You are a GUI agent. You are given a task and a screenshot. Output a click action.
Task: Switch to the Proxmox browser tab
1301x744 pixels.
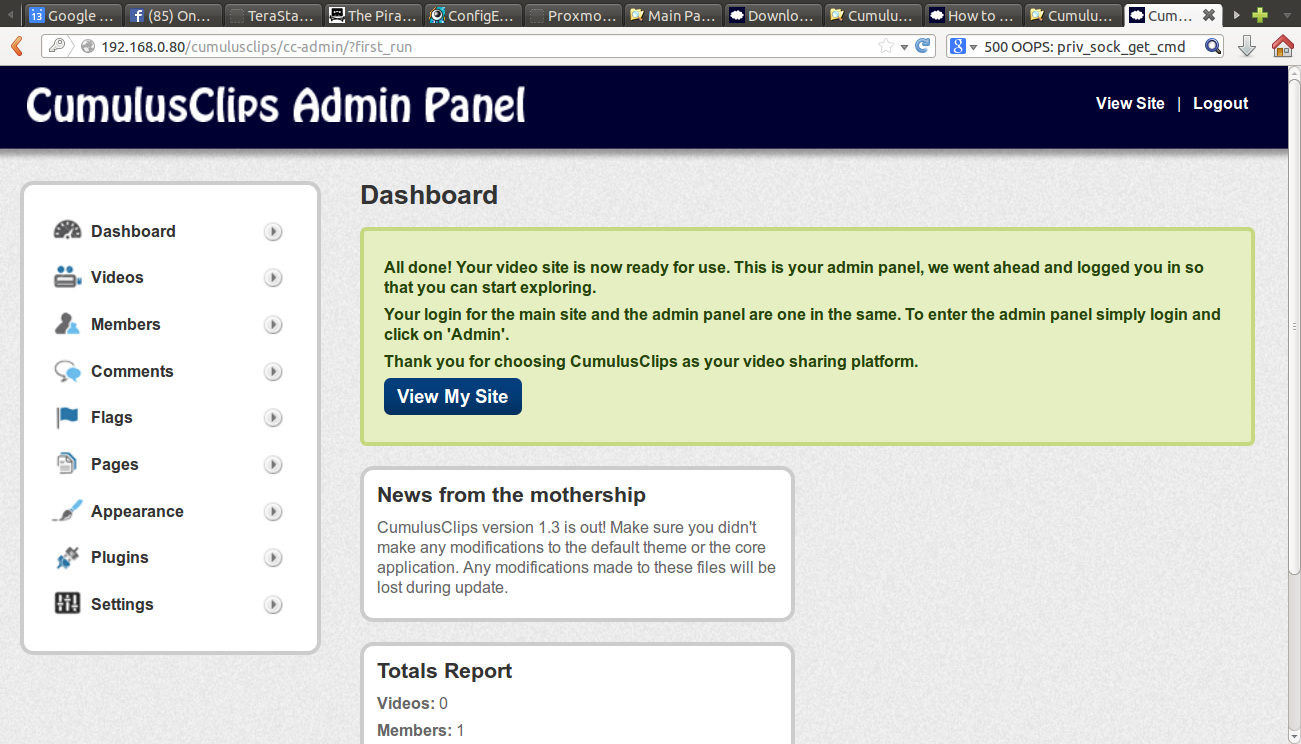[x=573, y=16]
